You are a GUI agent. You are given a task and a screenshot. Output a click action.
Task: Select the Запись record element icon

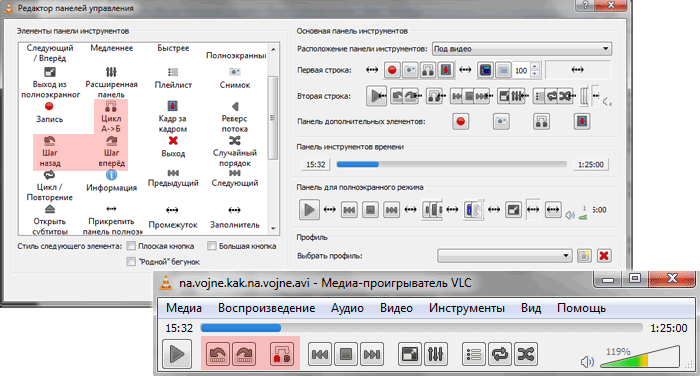49,106
